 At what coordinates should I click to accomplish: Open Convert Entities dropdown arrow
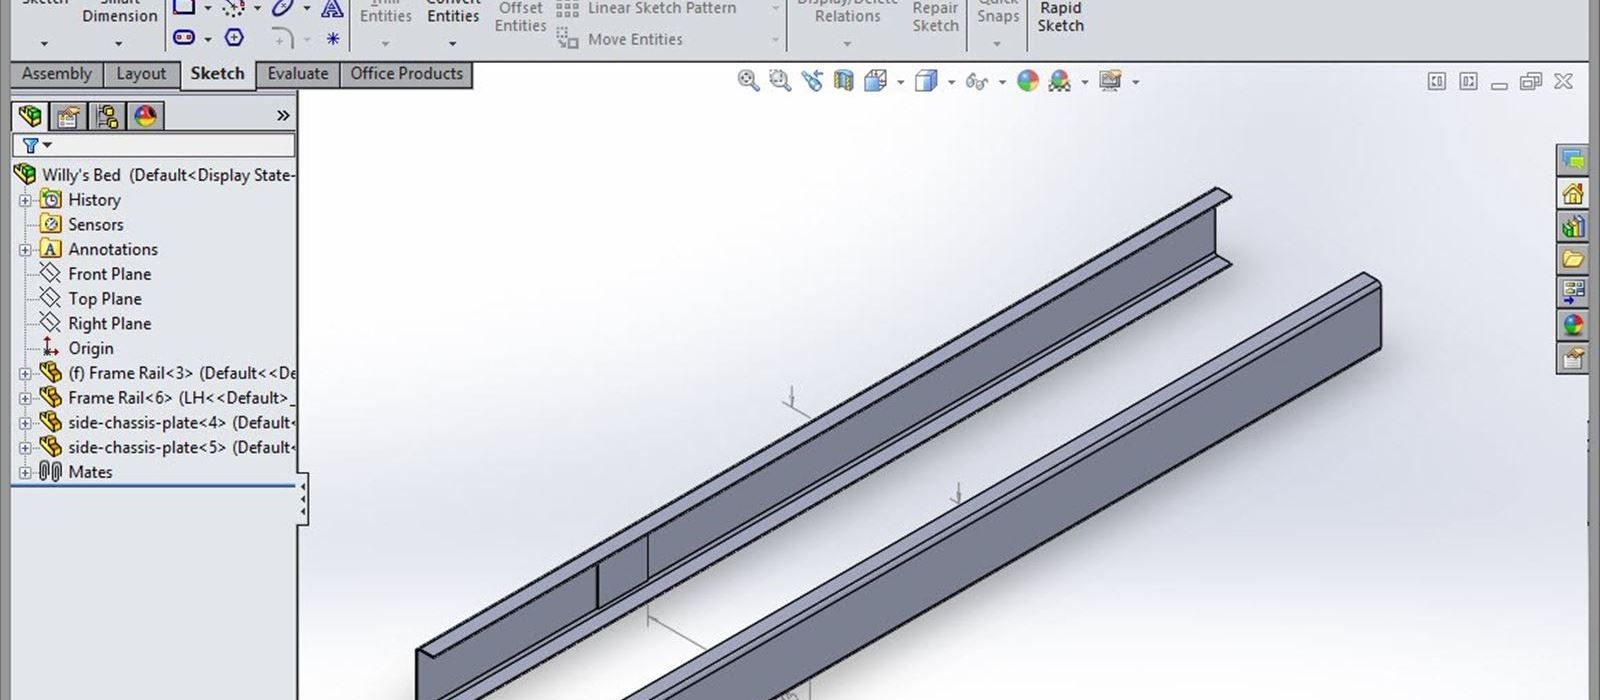tap(452, 44)
